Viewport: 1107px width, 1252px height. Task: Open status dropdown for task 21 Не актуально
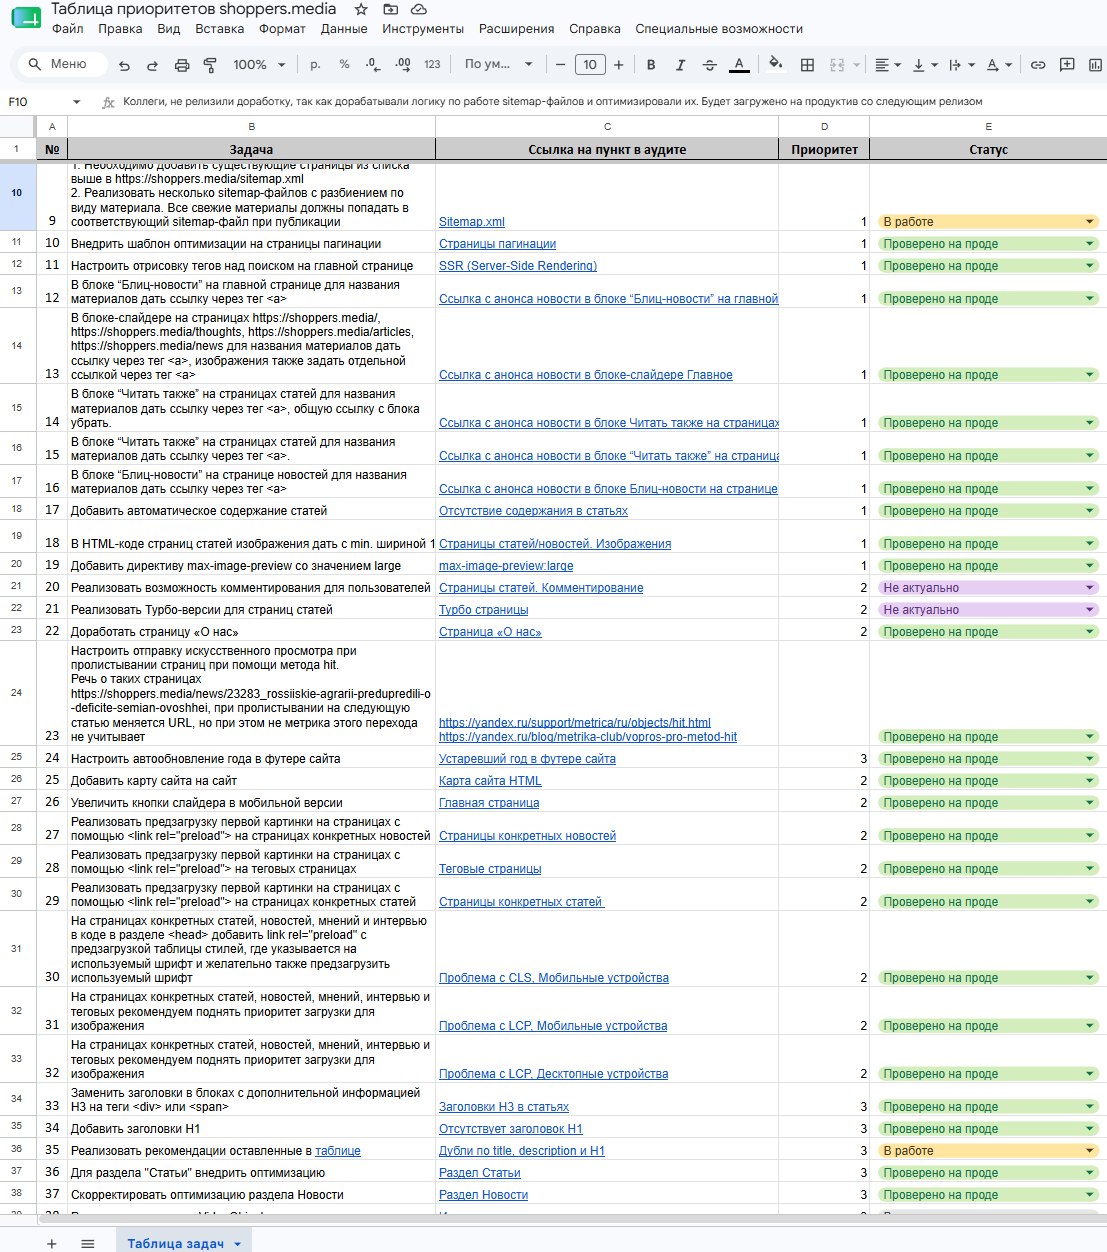pyautogui.click(x=1090, y=610)
